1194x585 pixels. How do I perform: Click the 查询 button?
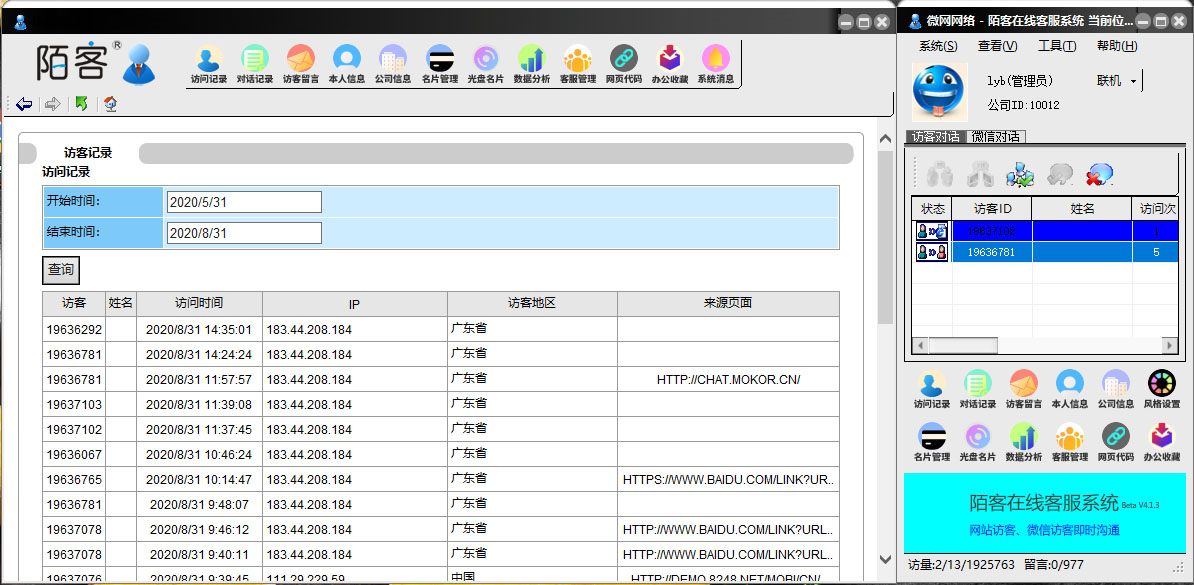tap(61, 270)
